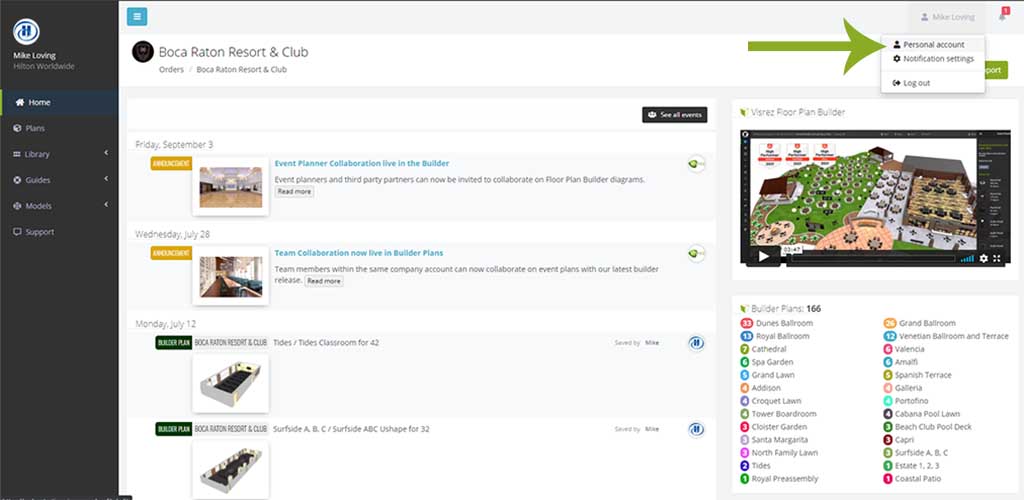Click the Visrez icon on Event Planner announcement
This screenshot has height=500, width=1024.
point(696,164)
